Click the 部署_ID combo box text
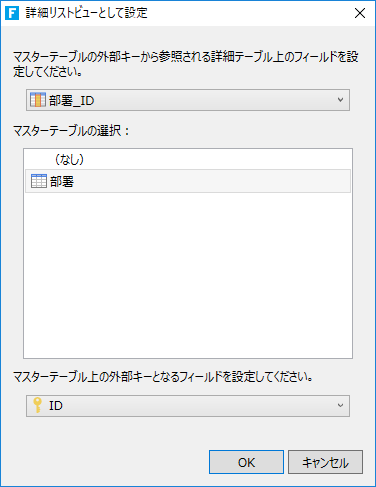This screenshot has width=376, height=487. pos(71,100)
